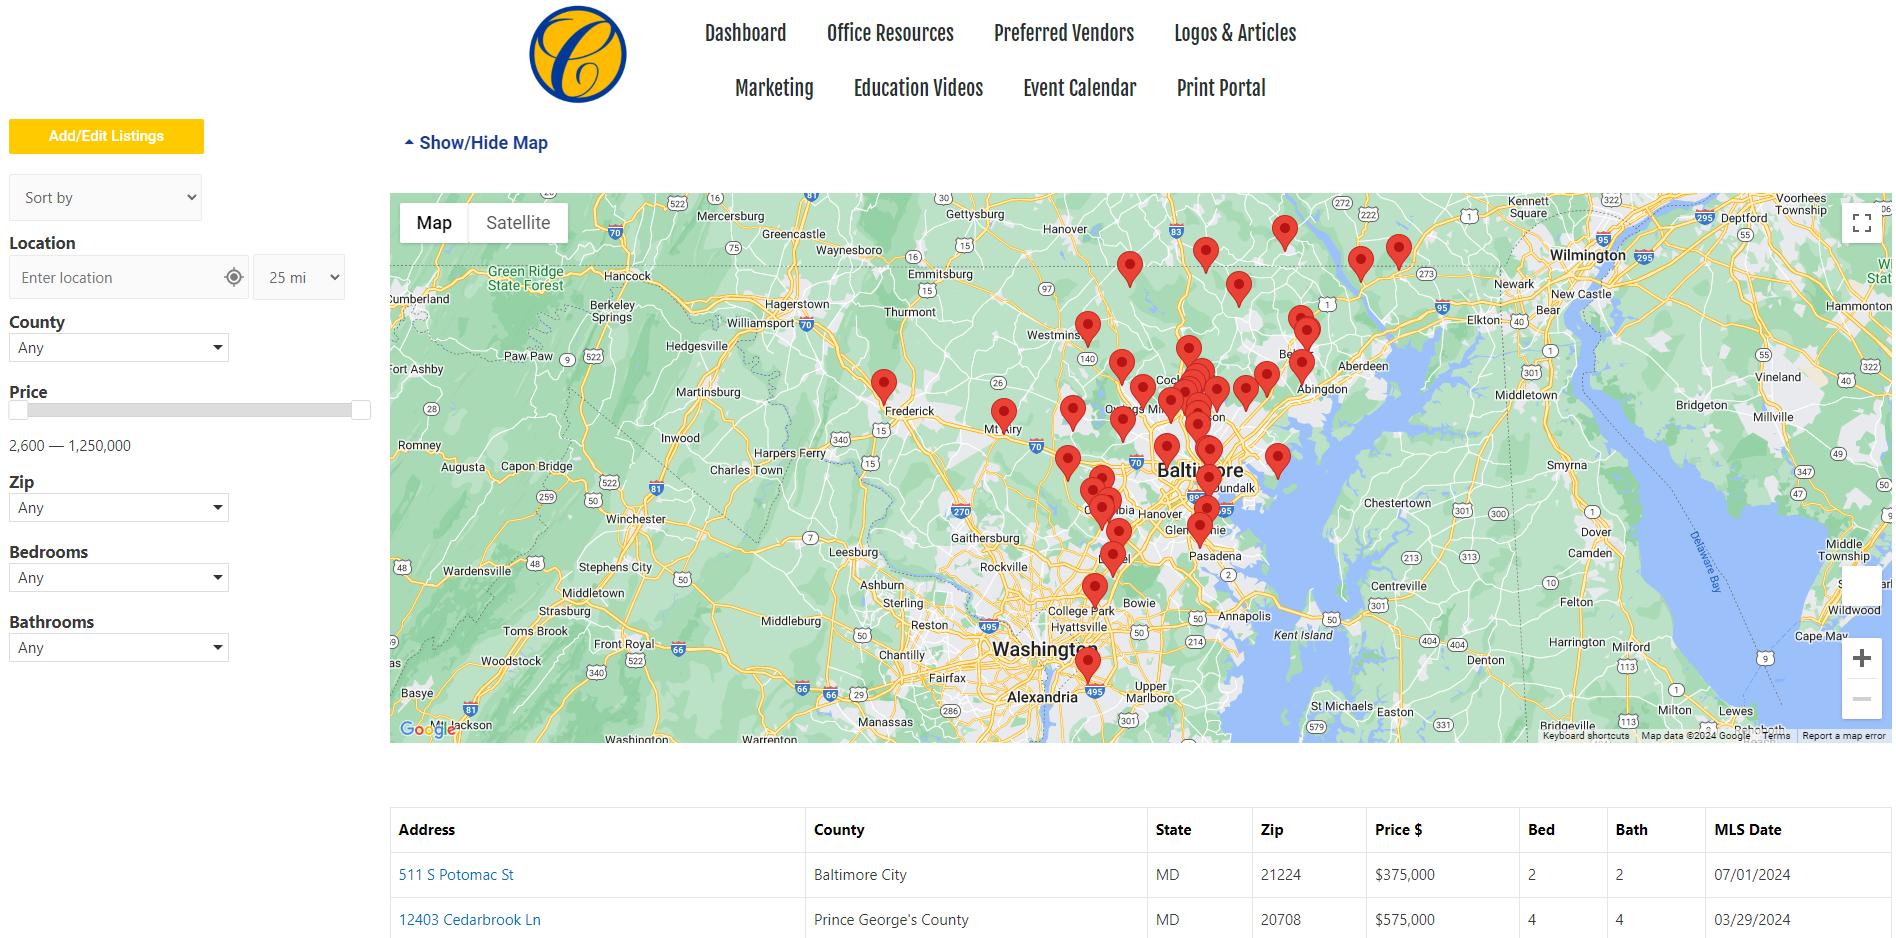This screenshot has width=1896, height=938.
Task: Navigate to Marketing
Action: pos(774,88)
